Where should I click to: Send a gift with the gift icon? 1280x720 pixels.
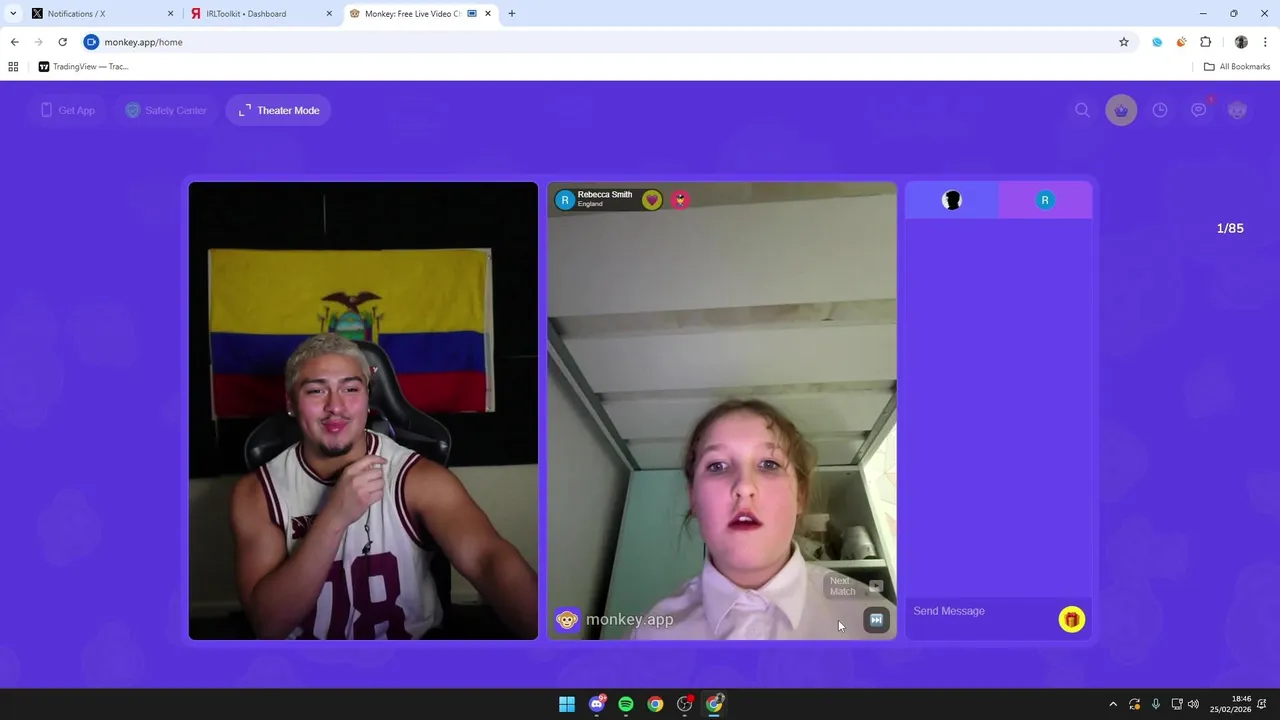point(1072,620)
